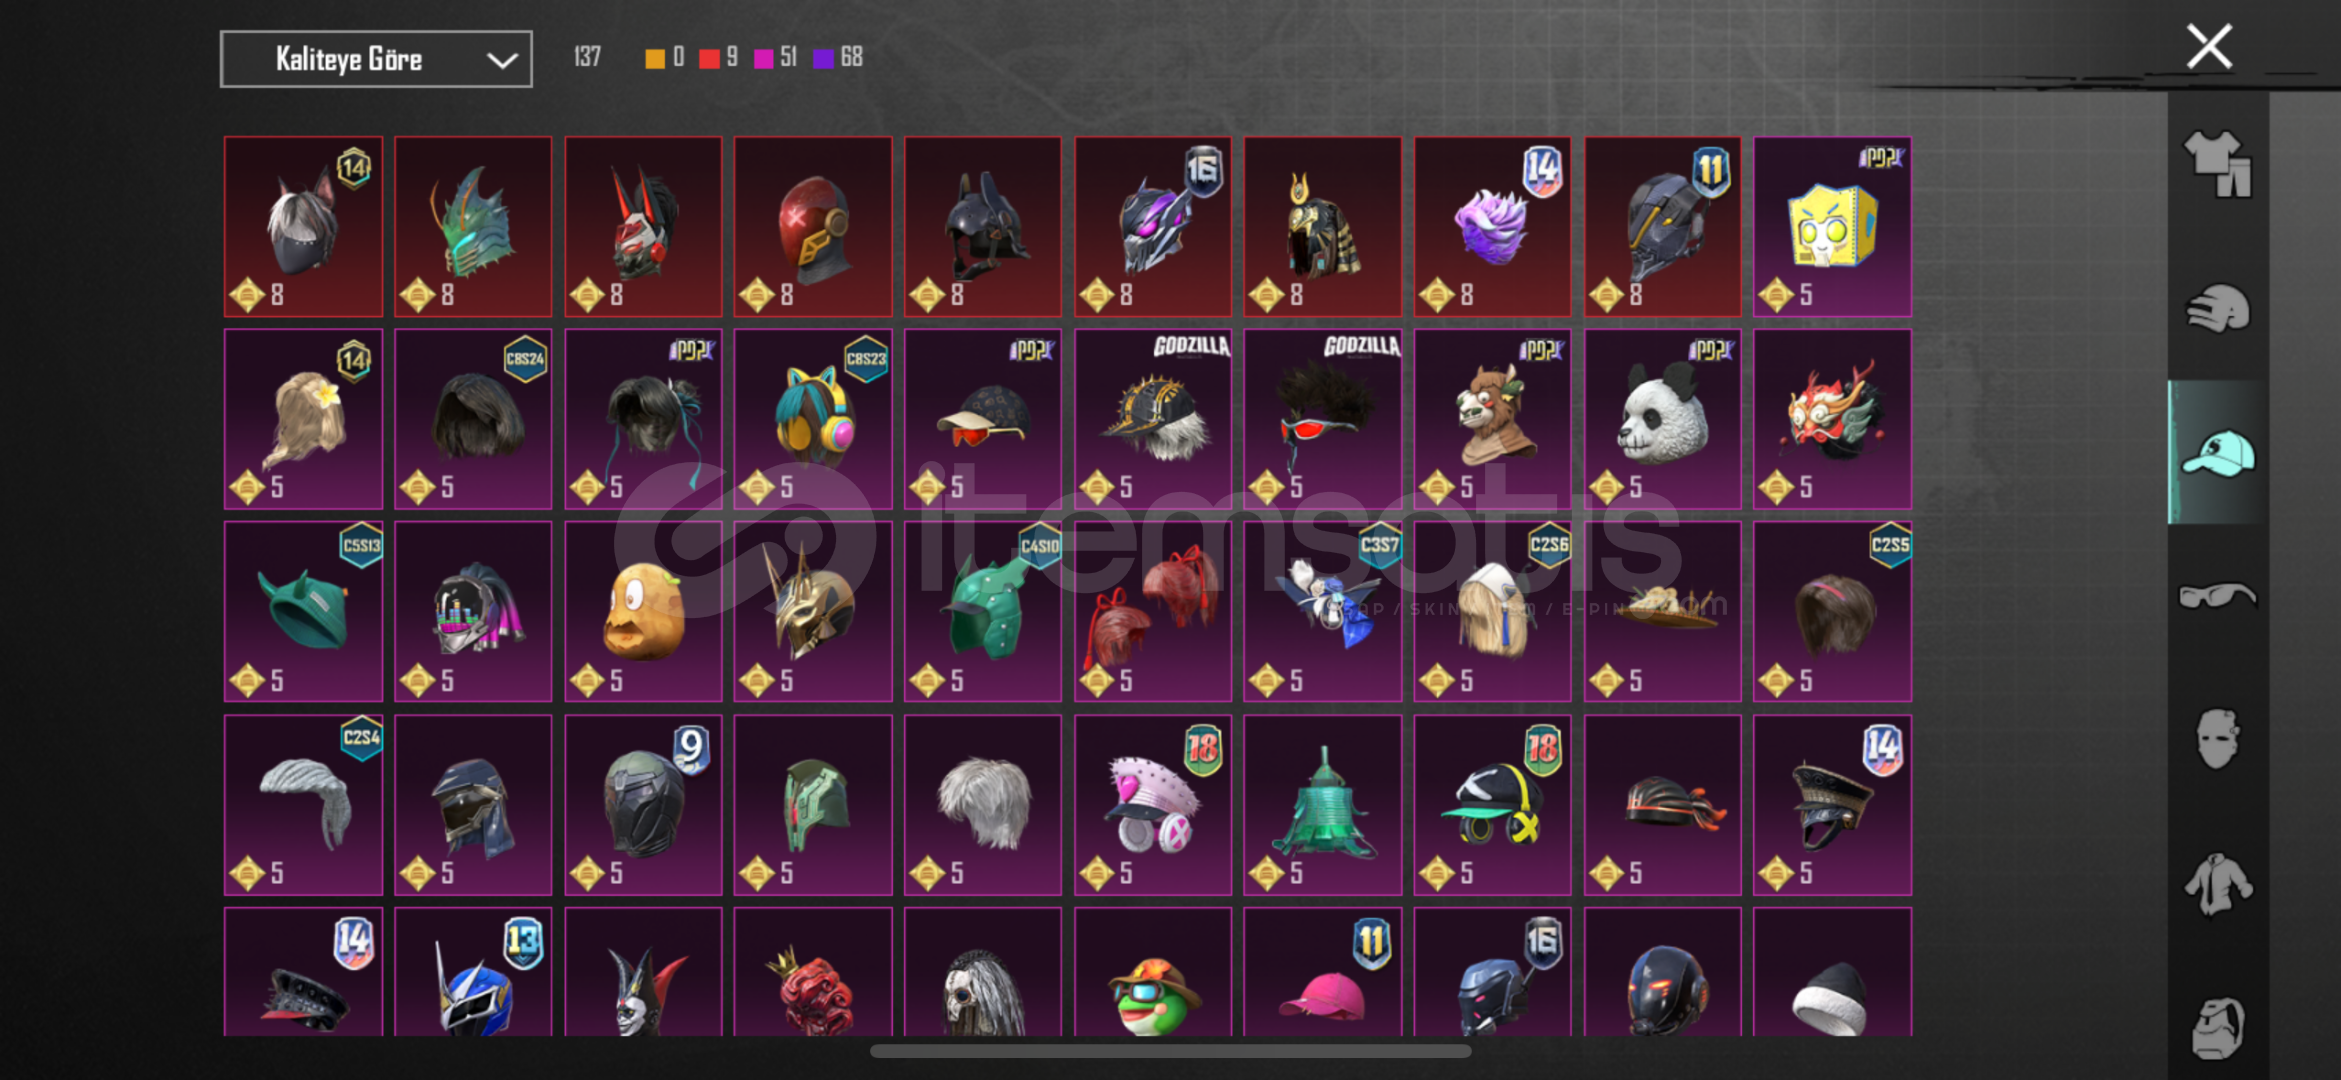Filter by the purple quality swatch showing 68
The width and height of the screenshot is (2341, 1080).
[824, 58]
